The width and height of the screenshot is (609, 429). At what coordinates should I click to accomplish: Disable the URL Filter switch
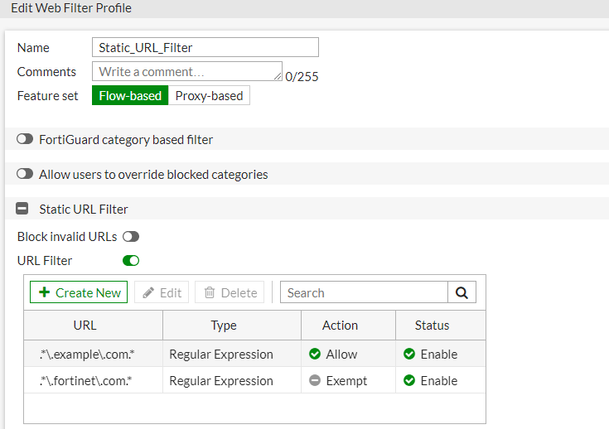130,261
